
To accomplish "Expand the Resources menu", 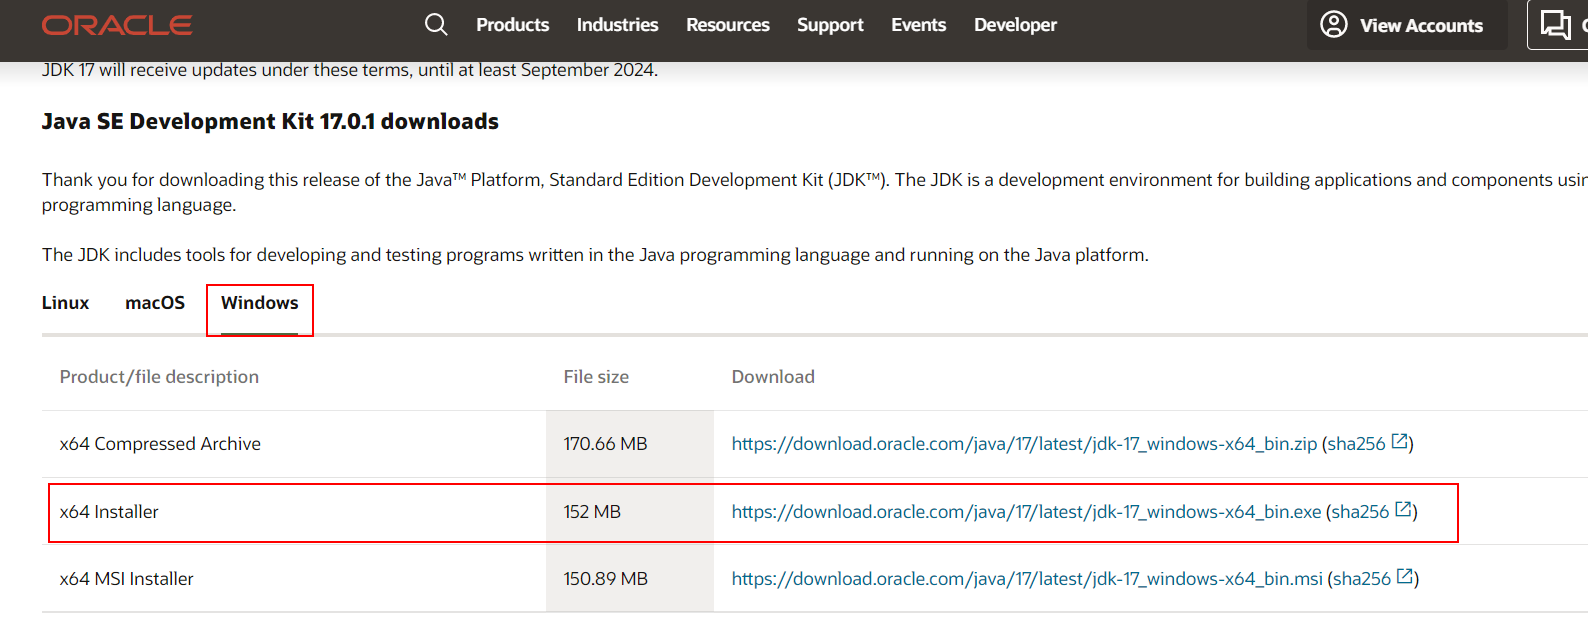I will coord(727,25).
